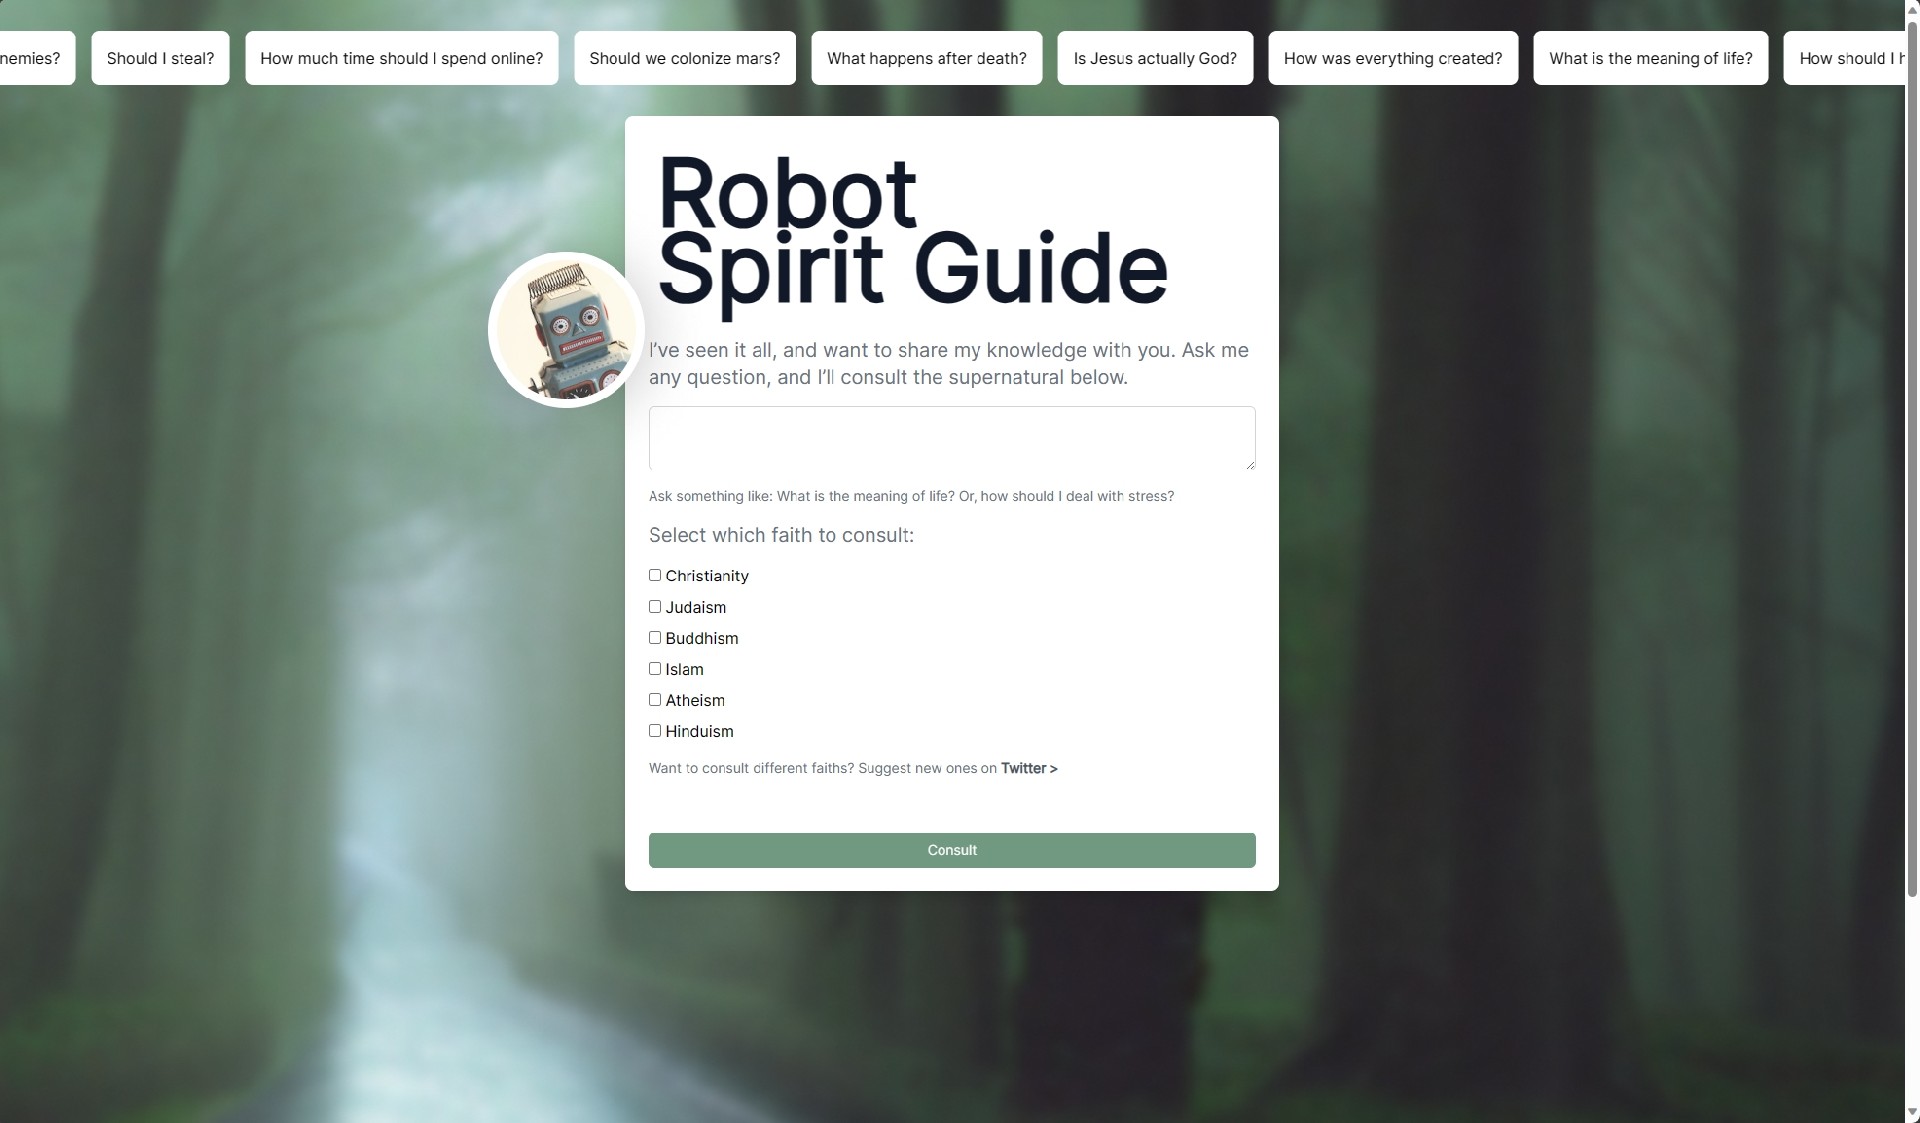Screen dimensions: 1920x1123
Task: Click the robot avatar image
Action: (x=566, y=330)
